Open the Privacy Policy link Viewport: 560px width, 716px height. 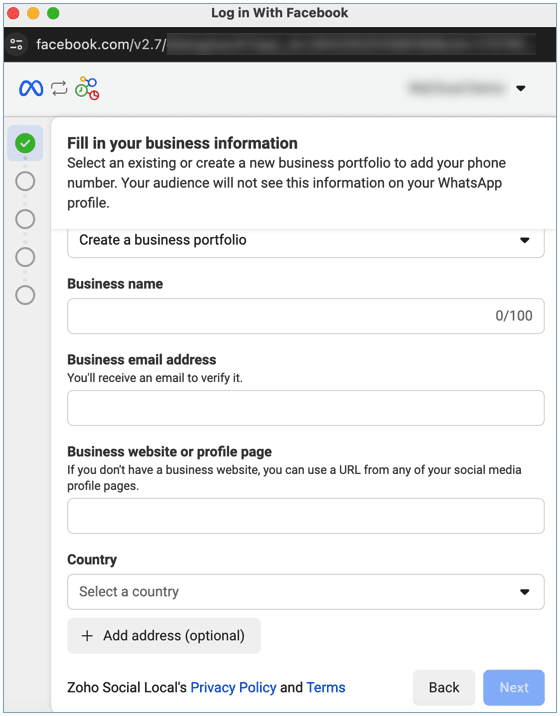point(233,688)
